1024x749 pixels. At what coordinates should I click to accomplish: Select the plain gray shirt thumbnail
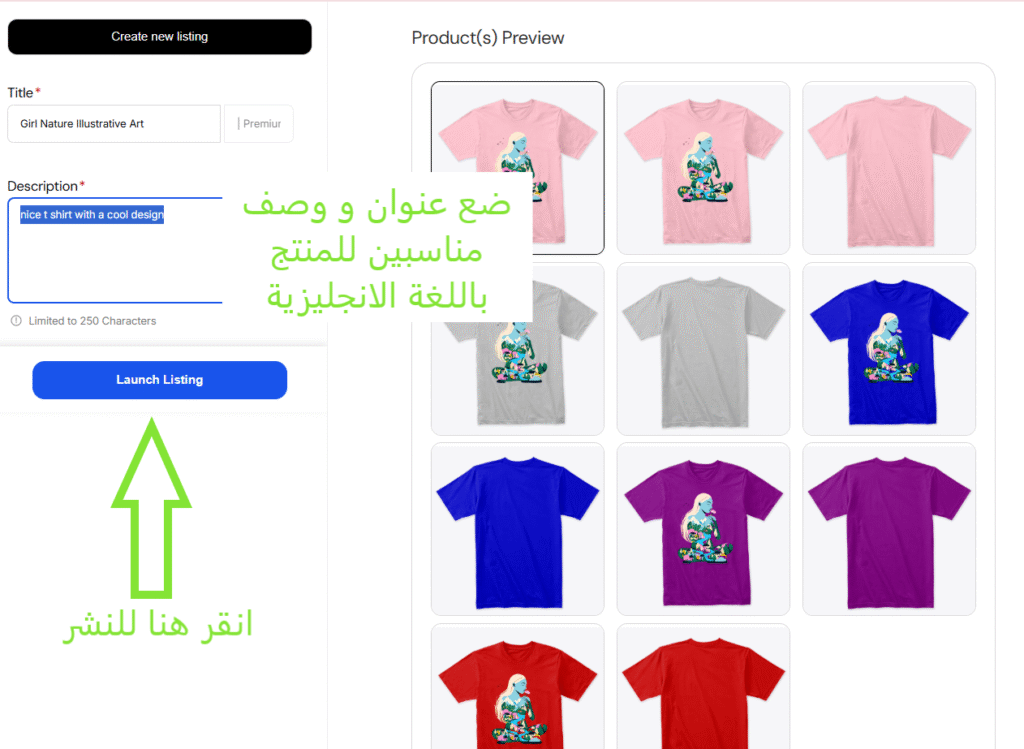(x=703, y=349)
